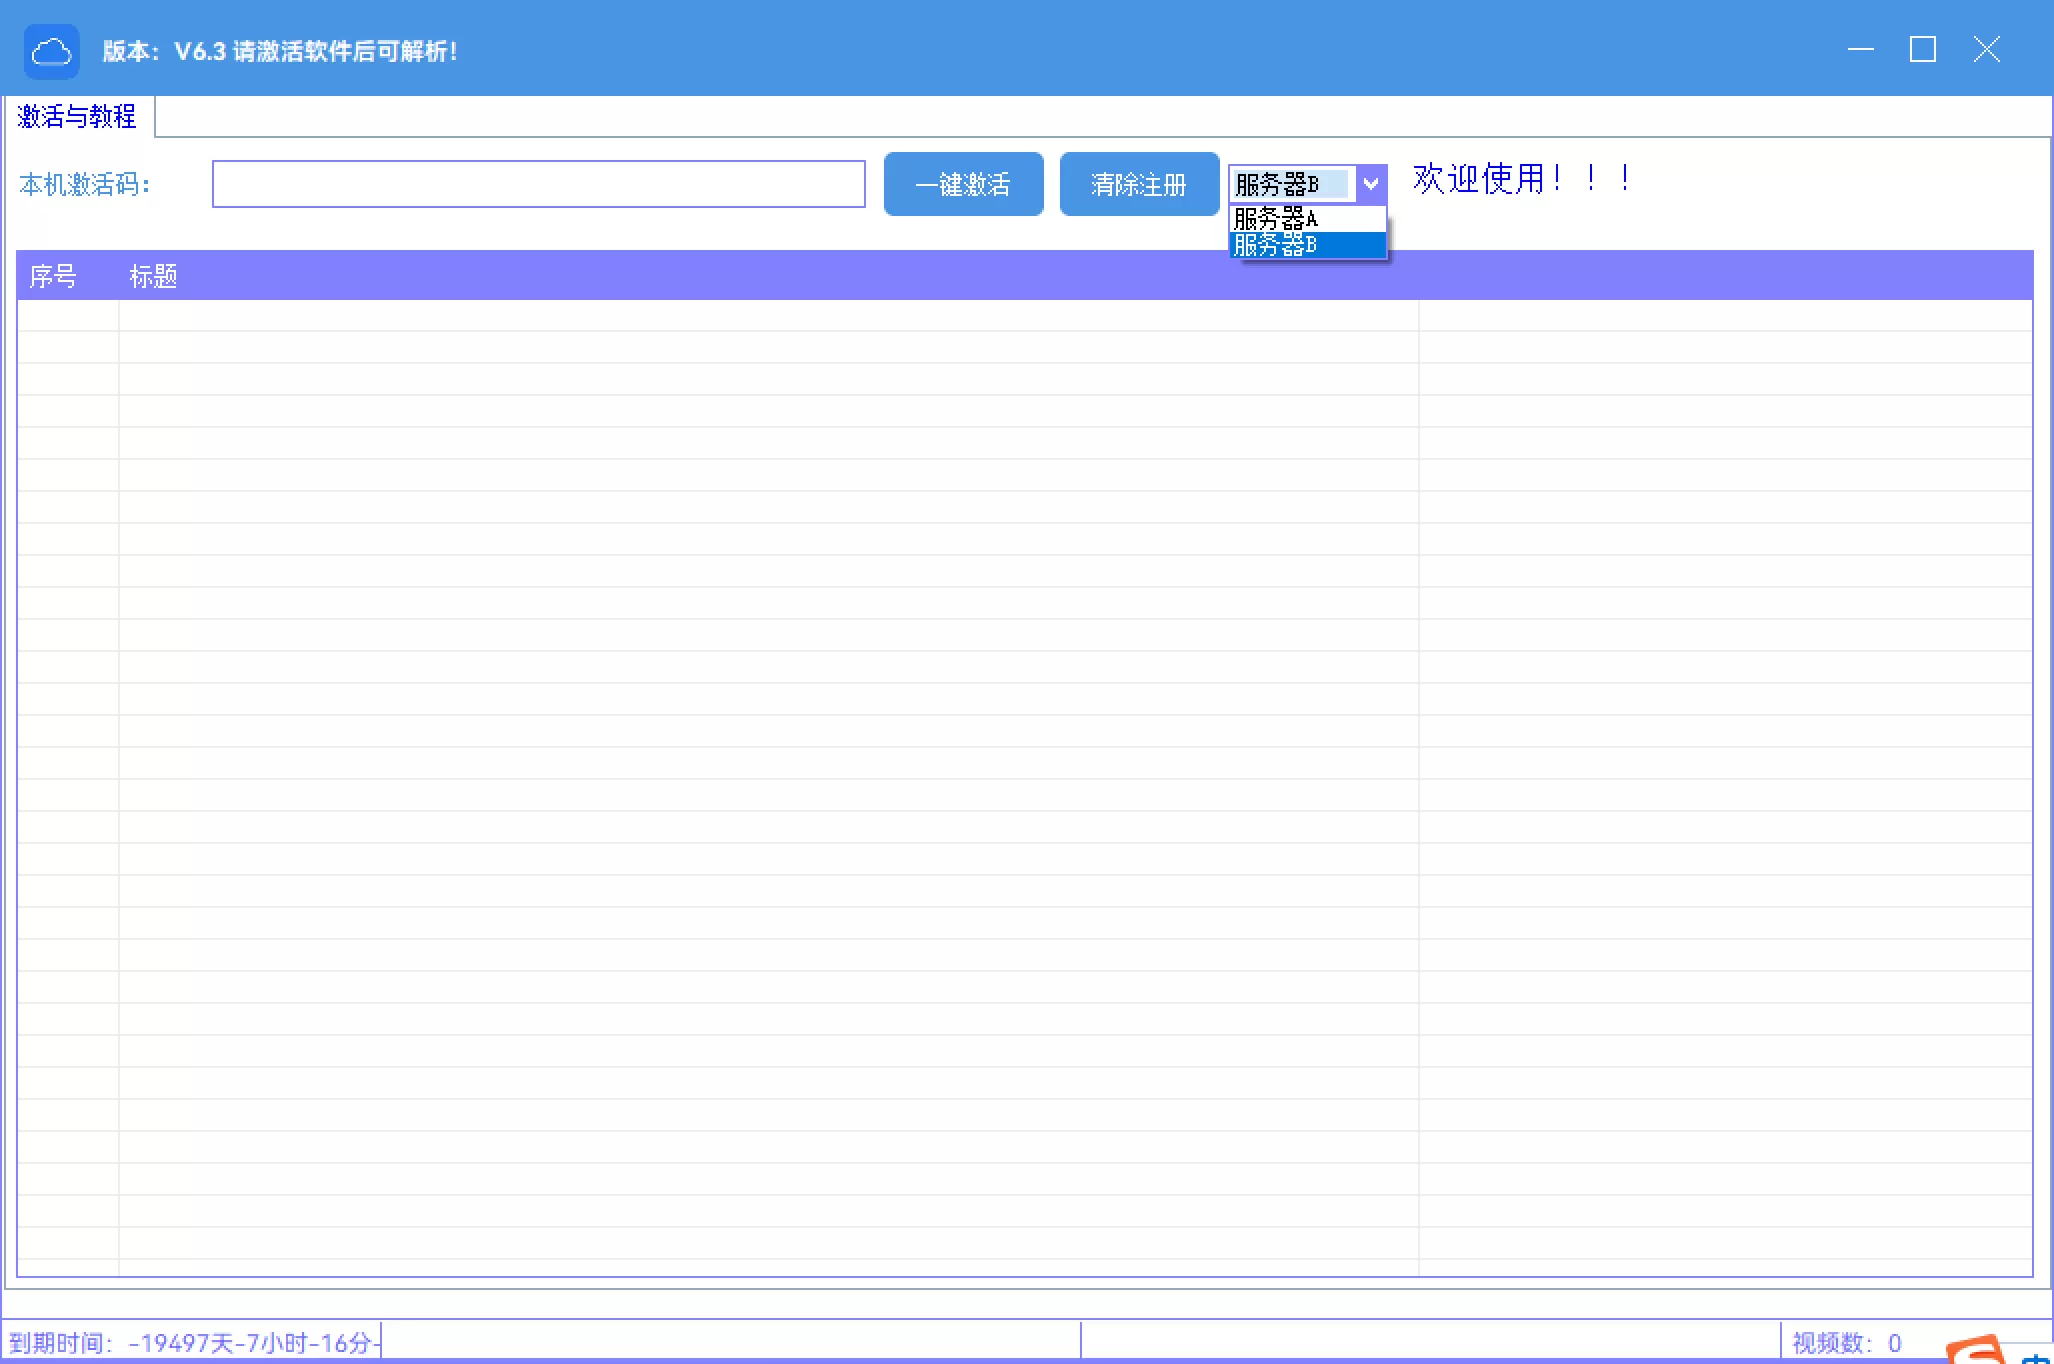
Task: Switch to the 激活与教程 tab
Action: (x=77, y=117)
